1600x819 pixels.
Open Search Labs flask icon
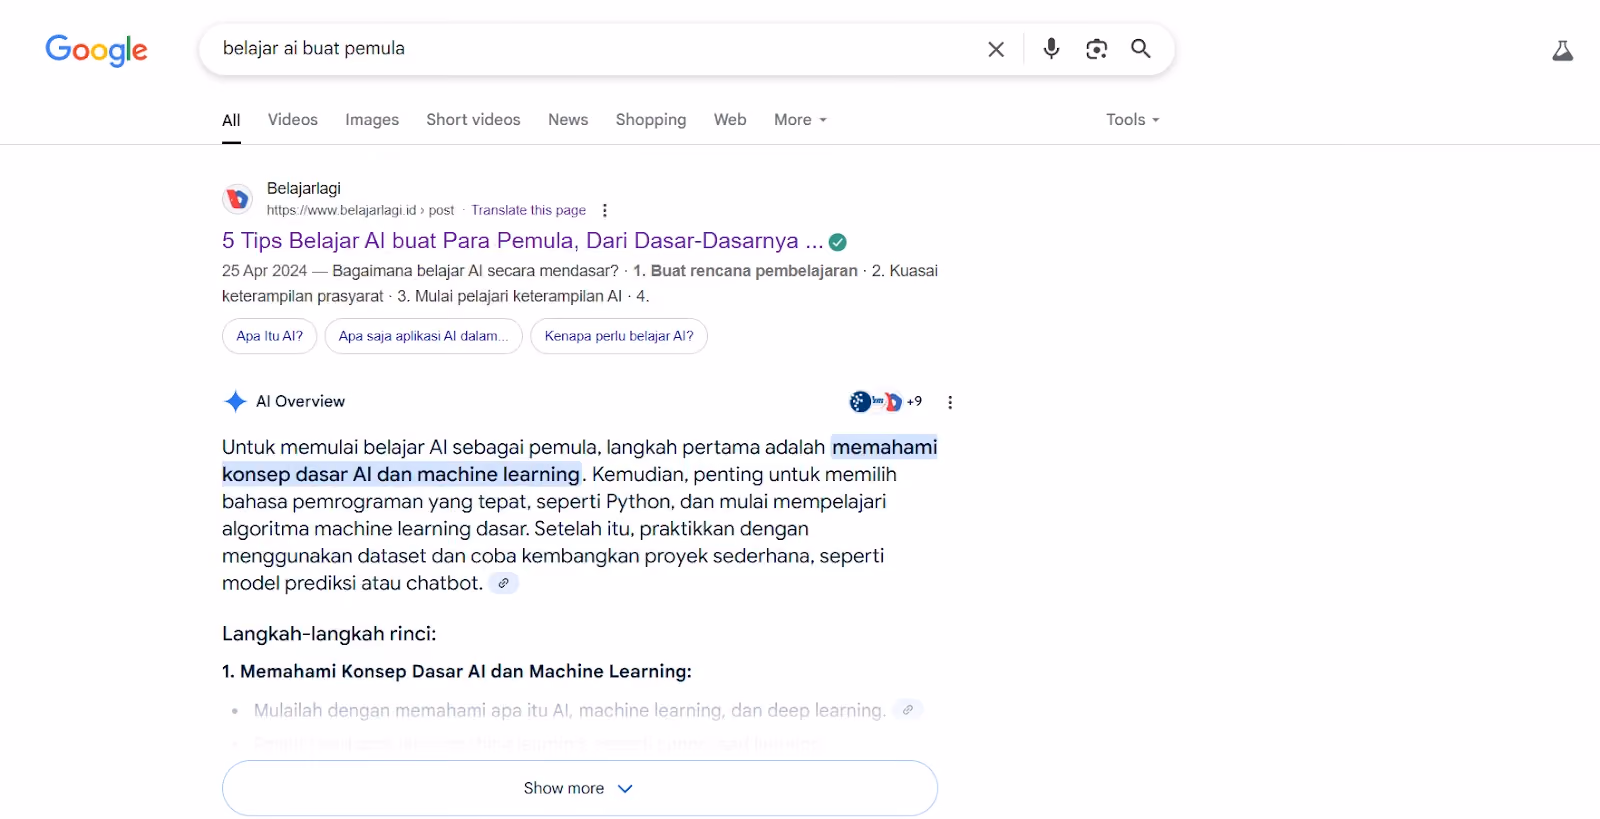pos(1562,51)
